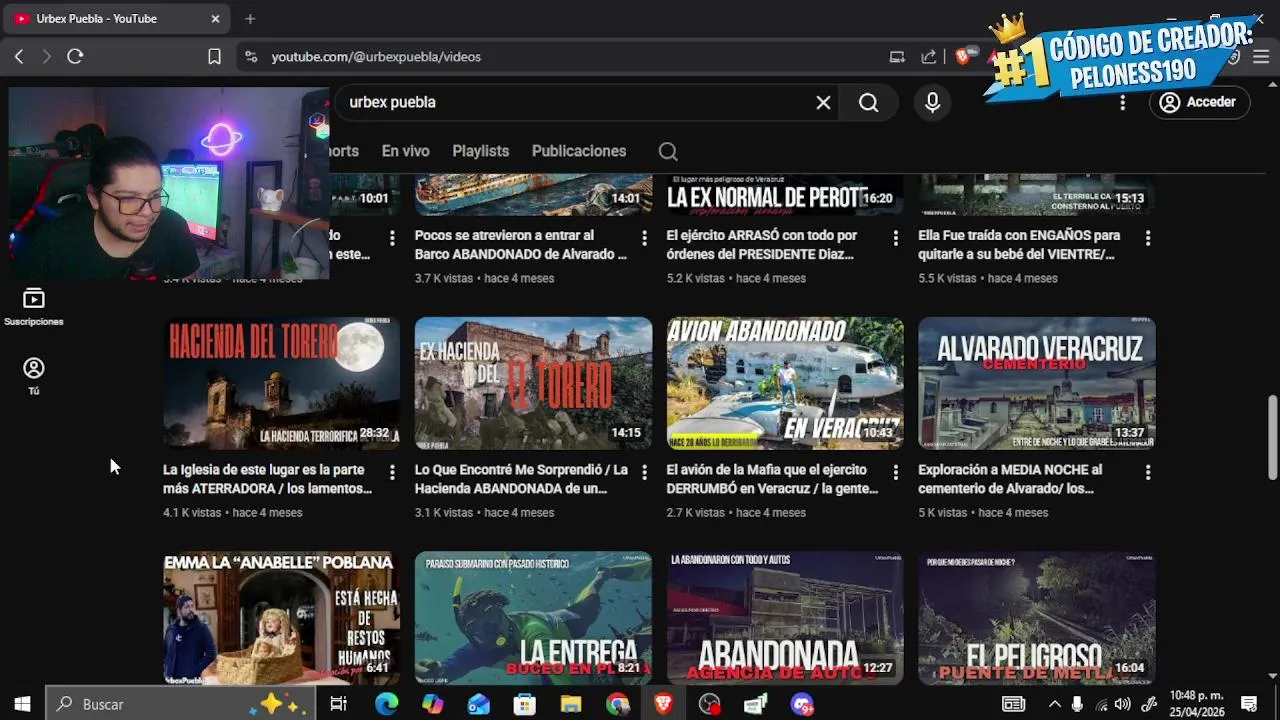This screenshot has width=1280, height=720.
Task: Play El Peligroso Puente de Metla thumbnail
Action: pos(1037,617)
